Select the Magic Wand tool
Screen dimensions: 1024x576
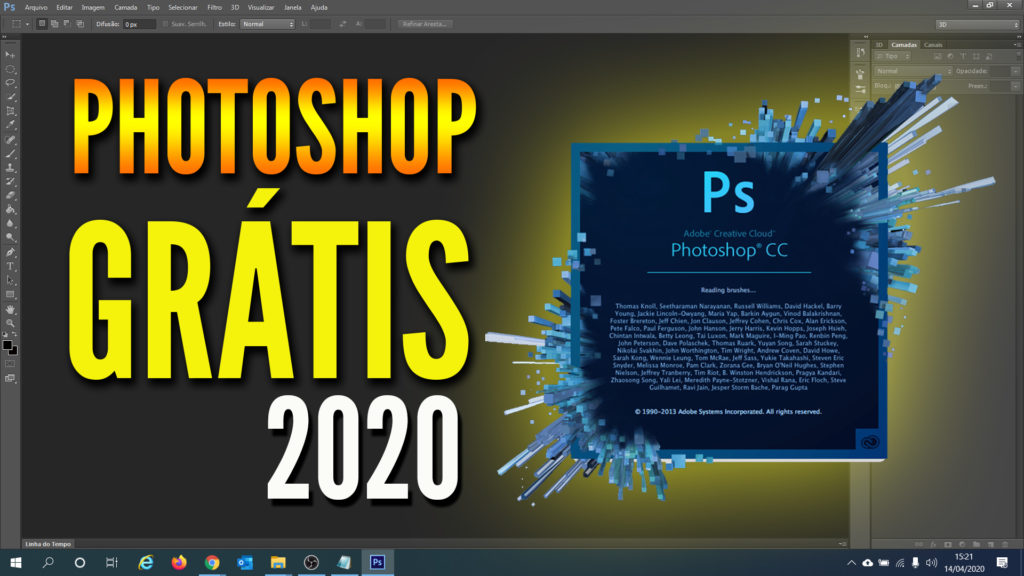tap(10, 97)
